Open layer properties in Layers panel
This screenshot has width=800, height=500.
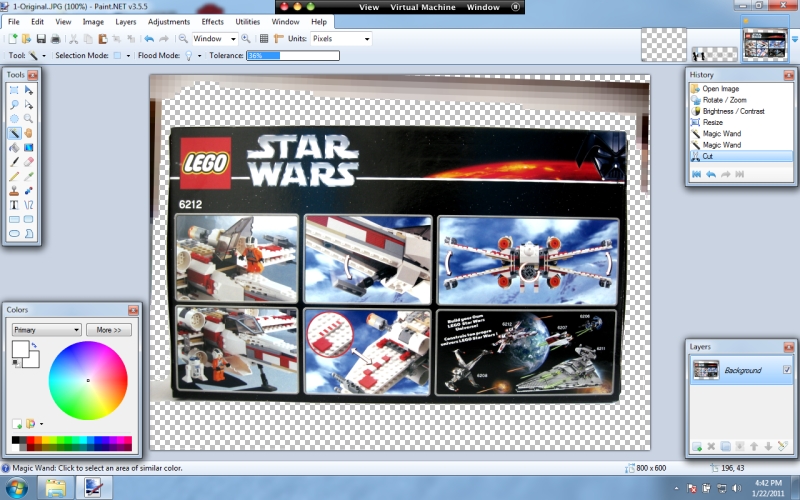pyautogui.click(x=783, y=447)
